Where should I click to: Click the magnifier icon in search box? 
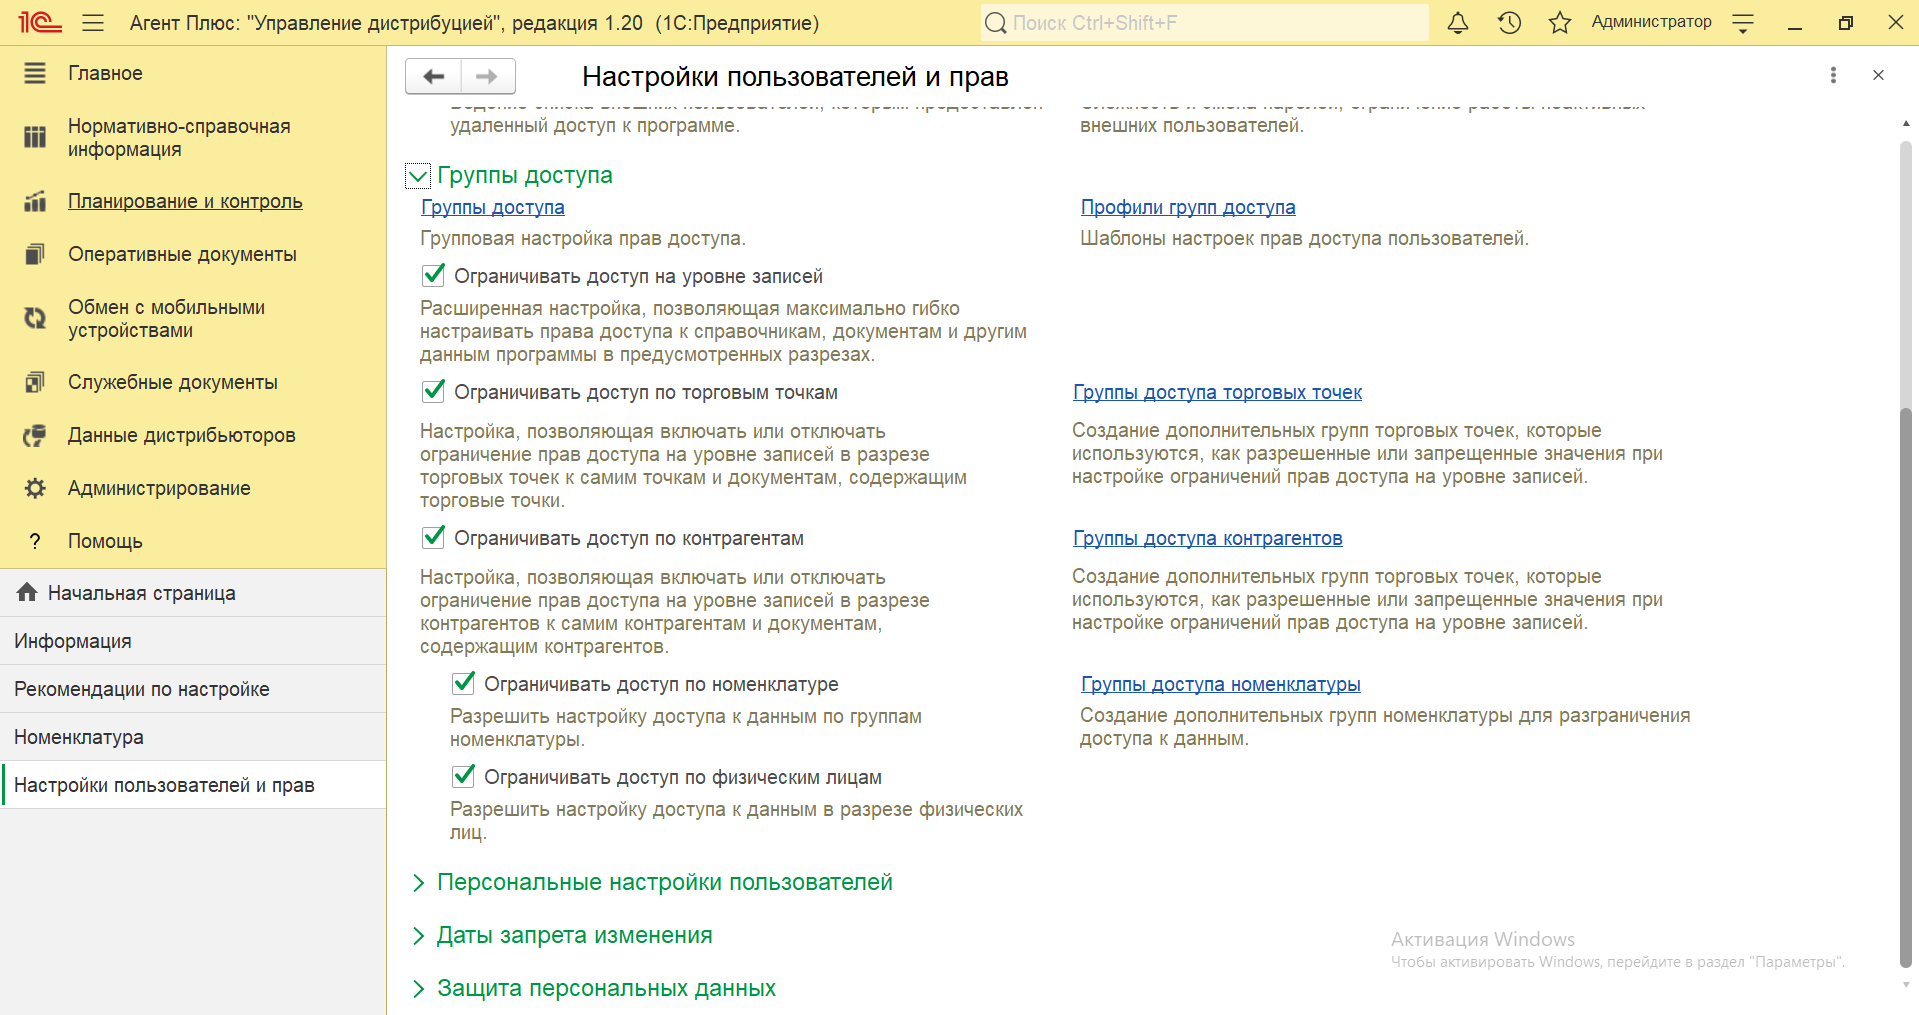(x=996, y=22)
